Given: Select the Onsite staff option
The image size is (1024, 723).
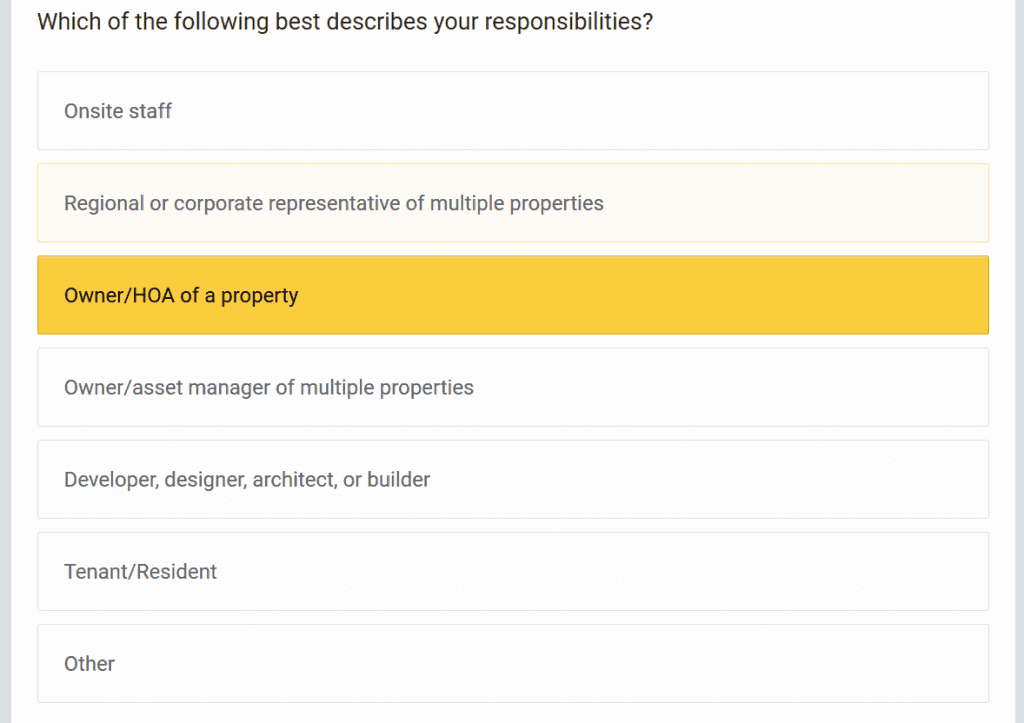Looking at the screenshot, I should click(x=513, y=111).
